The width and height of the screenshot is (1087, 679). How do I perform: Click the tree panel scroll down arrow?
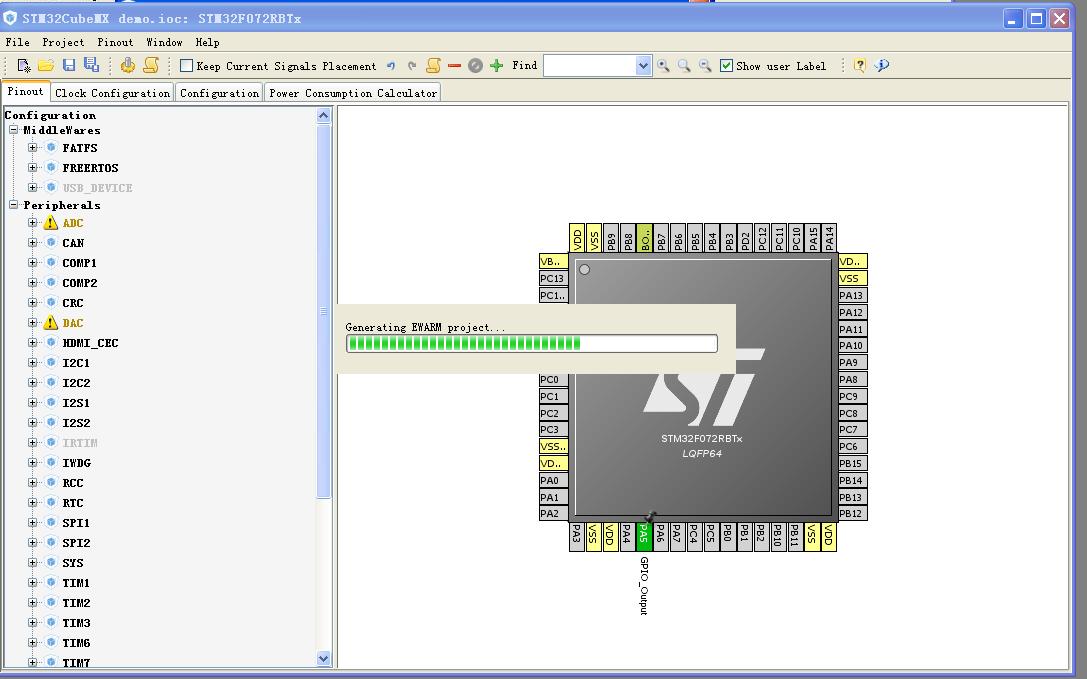click(324, 658)
